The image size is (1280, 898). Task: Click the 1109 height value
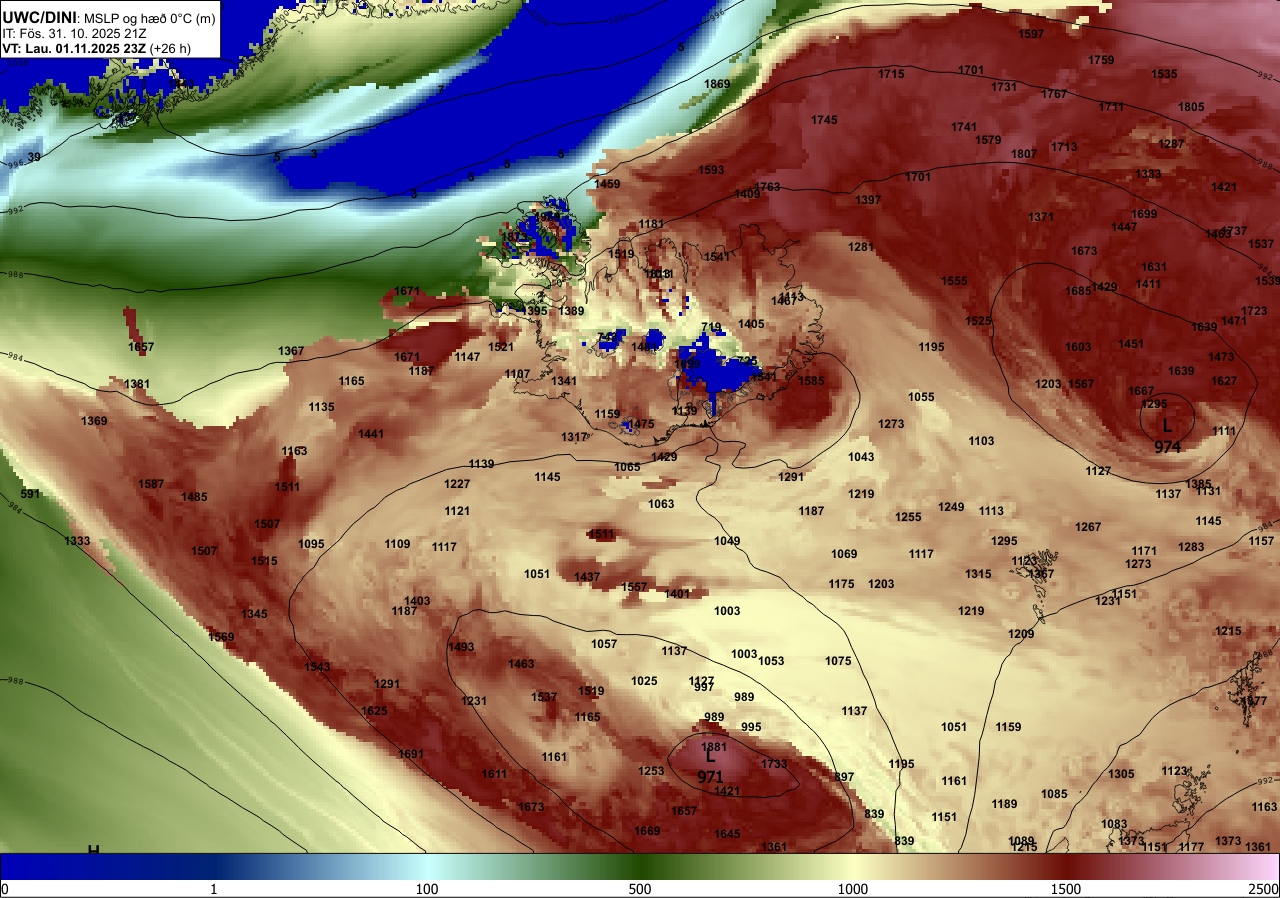(397, 544)
